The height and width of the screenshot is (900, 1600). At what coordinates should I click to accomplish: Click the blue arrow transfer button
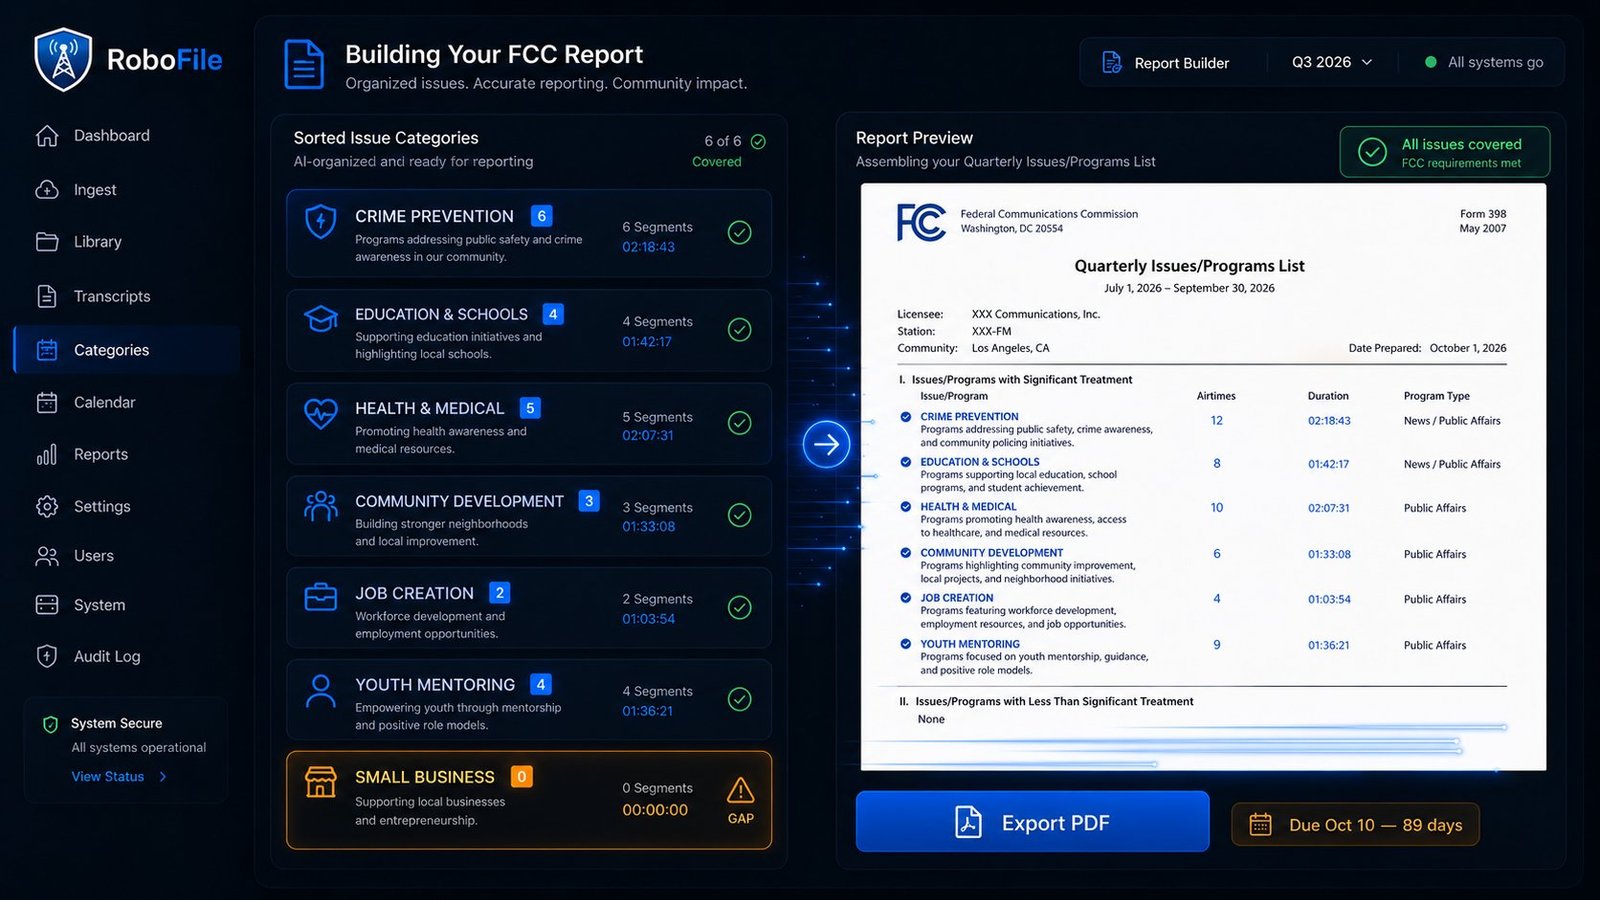tap(827, 444)
